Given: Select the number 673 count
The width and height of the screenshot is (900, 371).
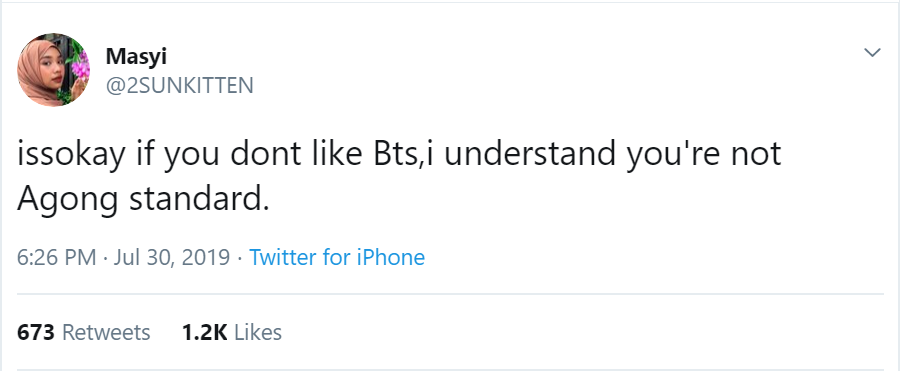Looking at the screenshot, I should coord(36,332).
